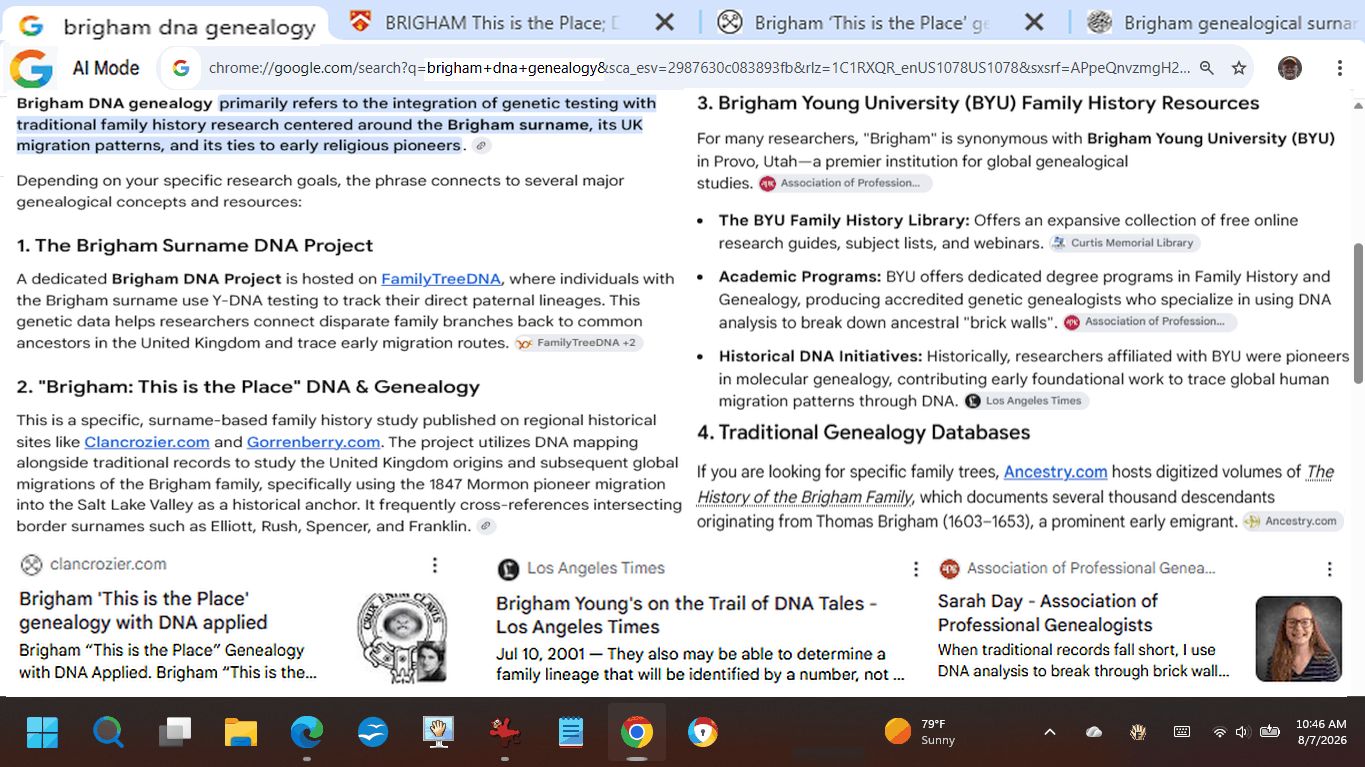This screenshot has width=1365, height=767.
Task: Switch to the "Brigham 'This is the Place' ge" tab
Action: [x=870, y=22]
